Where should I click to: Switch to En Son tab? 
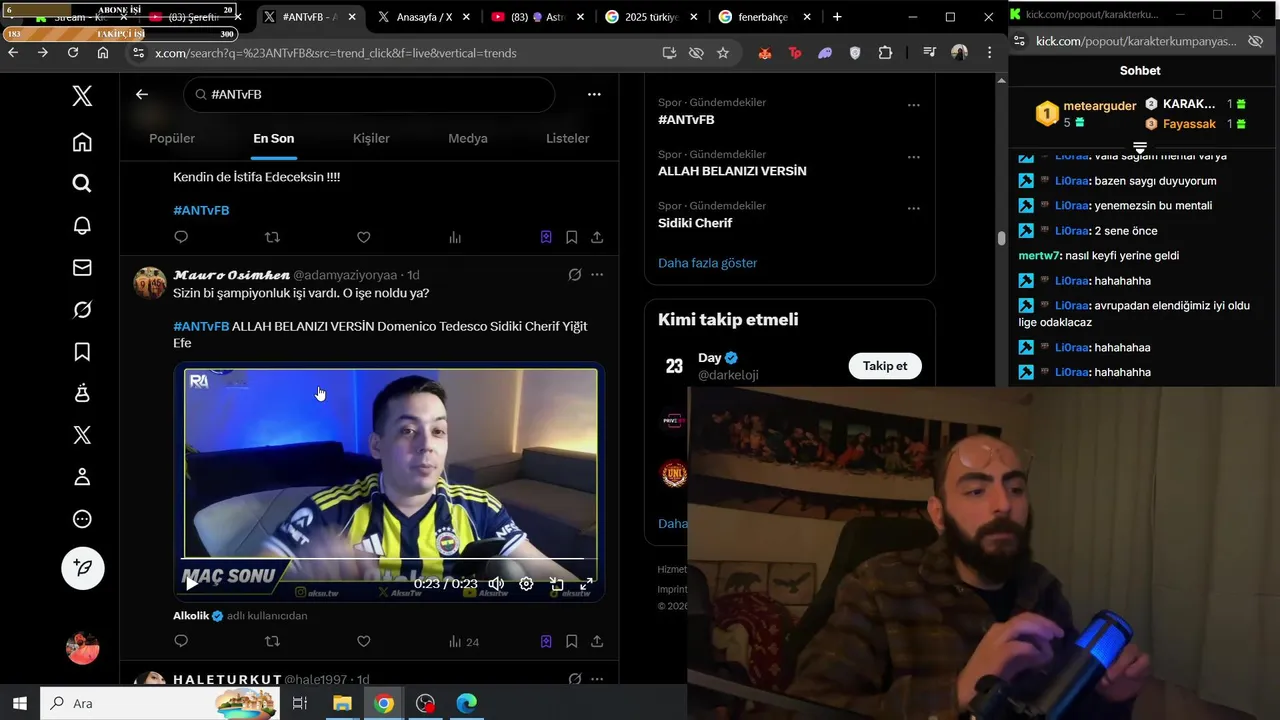pyautogui.click(x=273, y=138)
